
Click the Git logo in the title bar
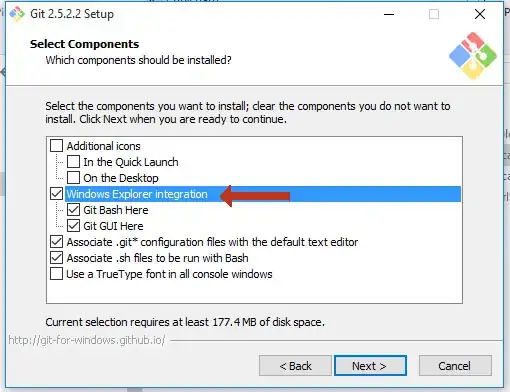(17, 14)
